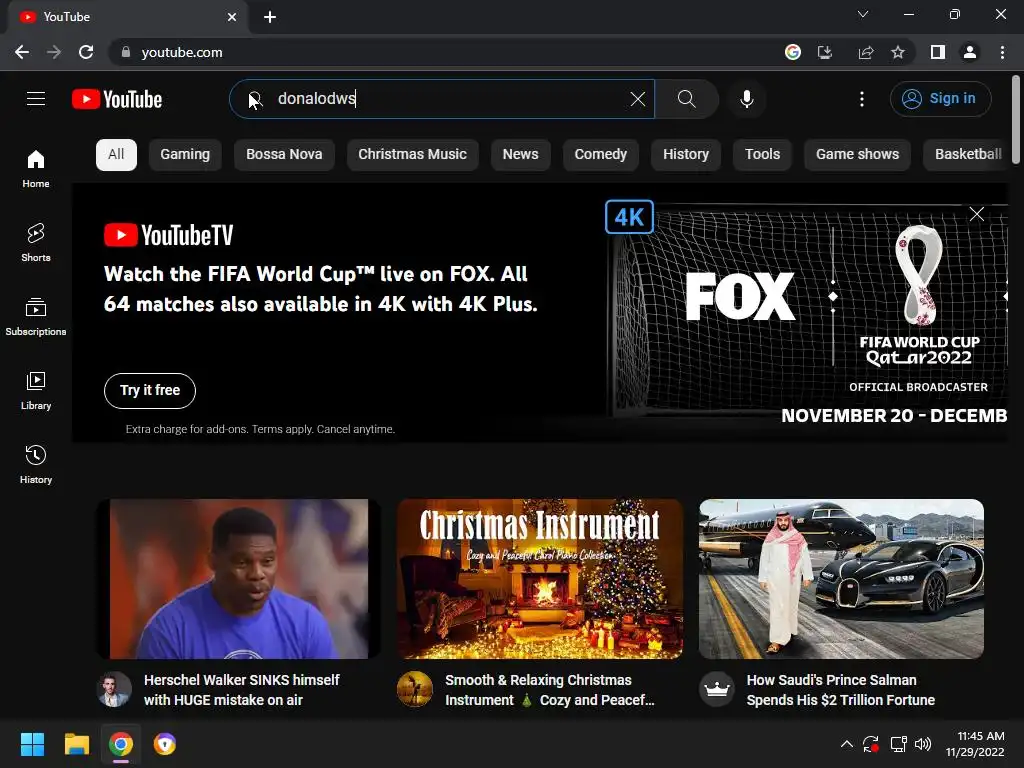
Task: Dismiss the YouTube TV banner ad
Action: pyautogui.click(x=976, y=214)
